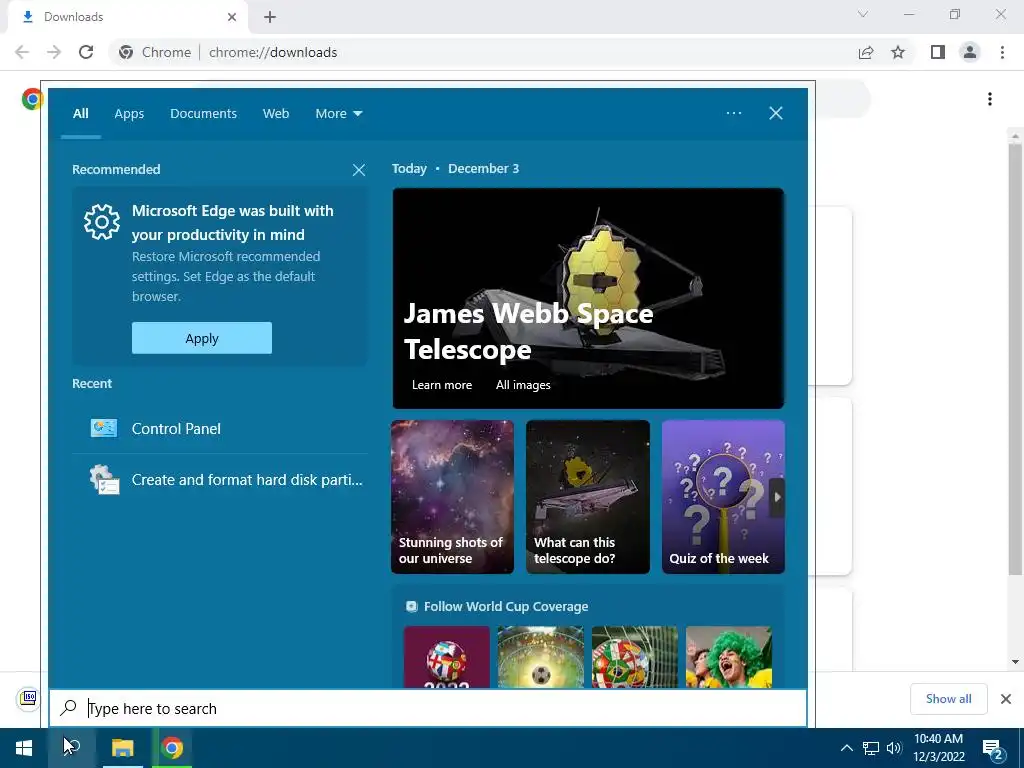Image resolution: width=1024 pixels, height=768 pixels.
Task: Open File Explorer from taskbar
Action: [x=122, y=748]
